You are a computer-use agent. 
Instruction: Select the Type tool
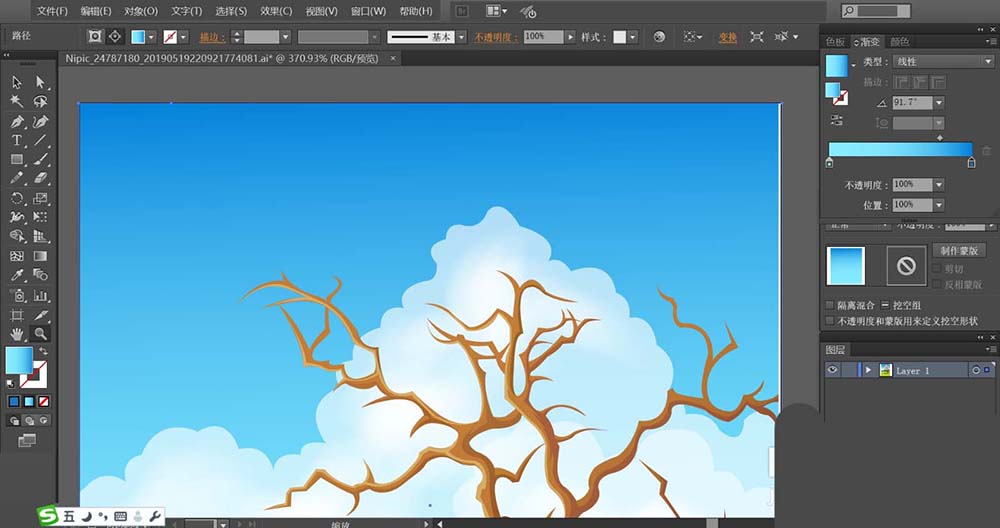(x=17, y=140)
